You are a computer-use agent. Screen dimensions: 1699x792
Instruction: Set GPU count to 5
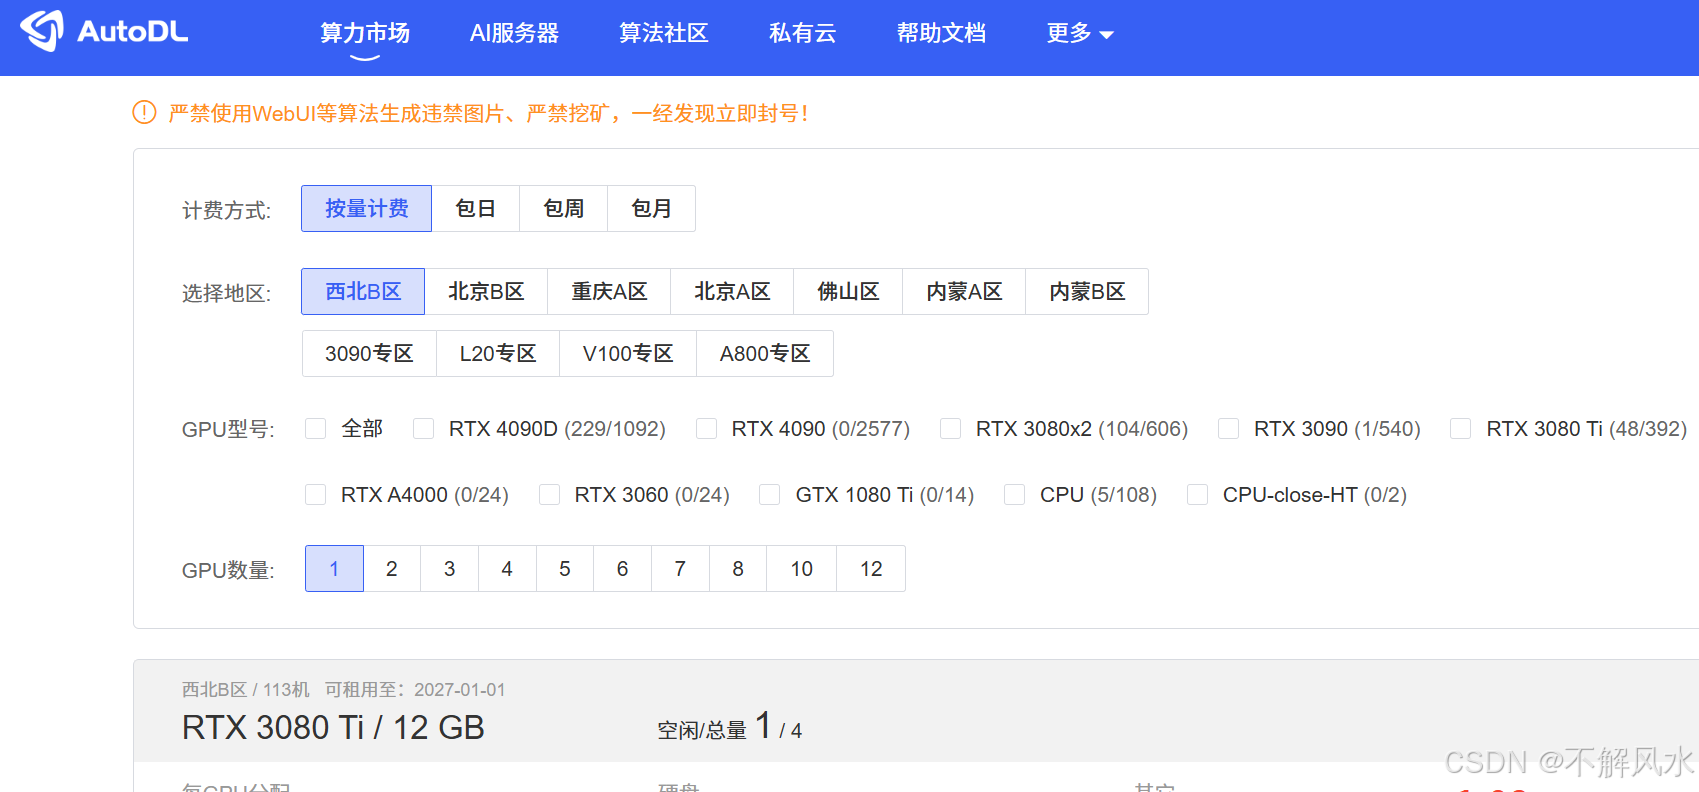pyautogui.click(x=565, y=568)
